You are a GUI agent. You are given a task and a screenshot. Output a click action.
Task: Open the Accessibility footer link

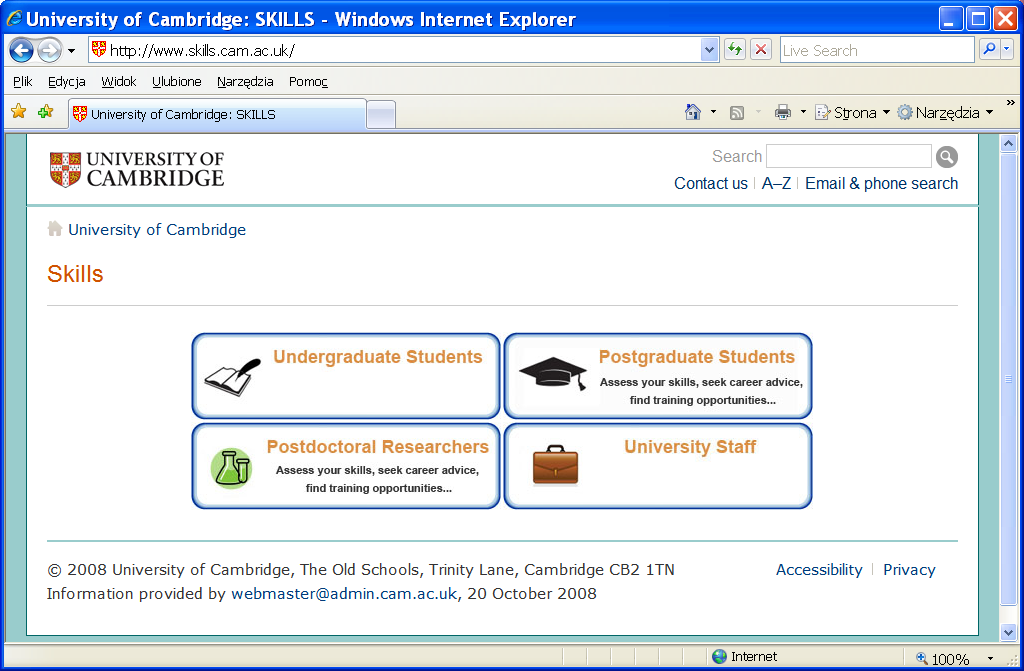pos(819,570)
